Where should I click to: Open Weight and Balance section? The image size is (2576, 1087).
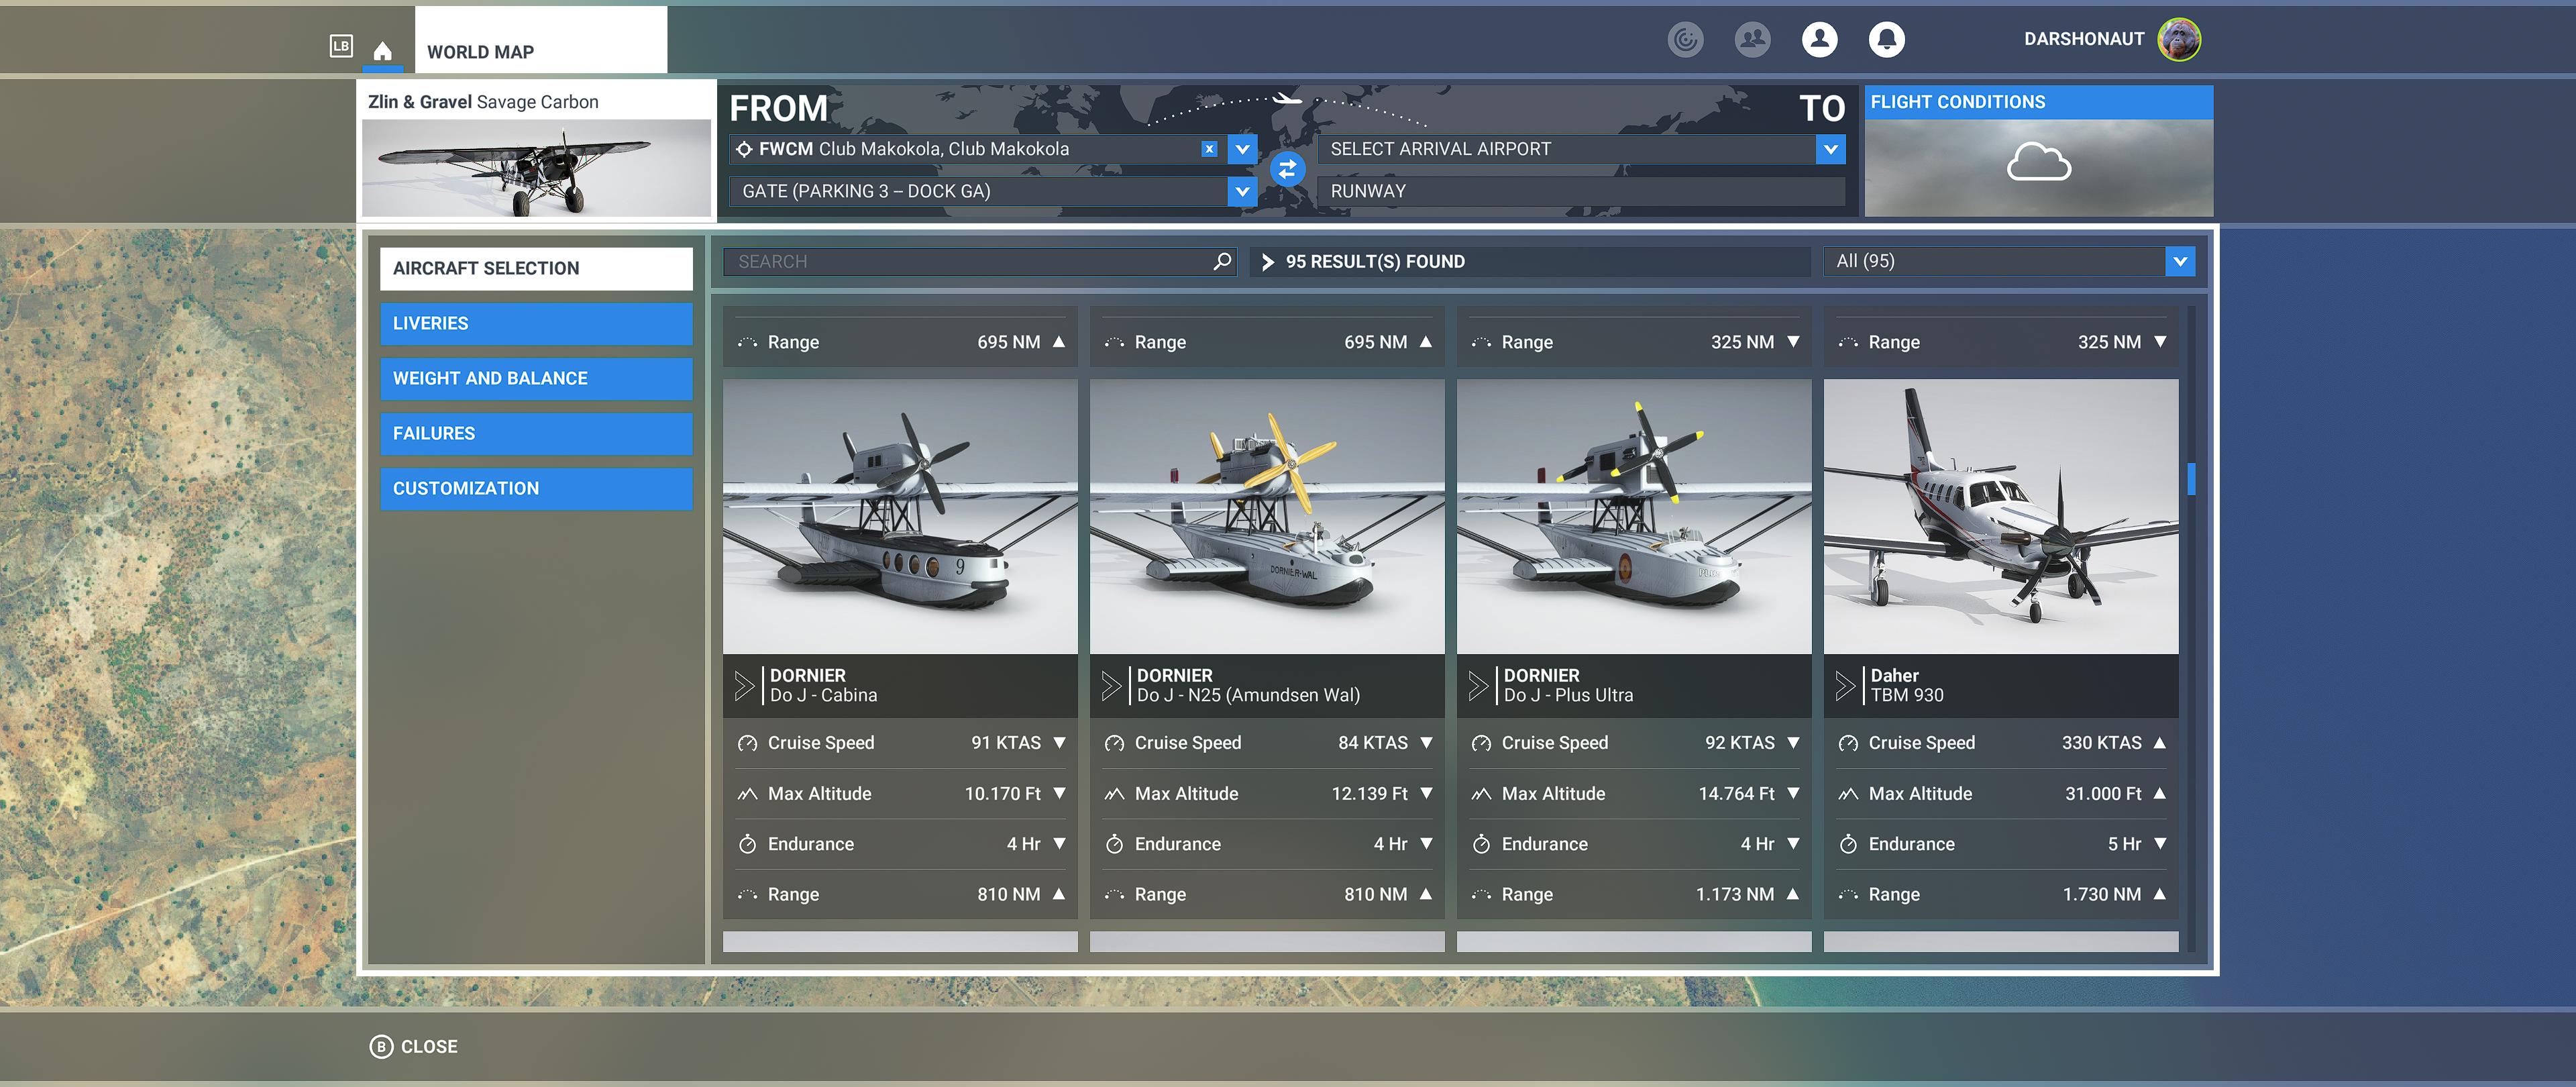pos(536,378)
